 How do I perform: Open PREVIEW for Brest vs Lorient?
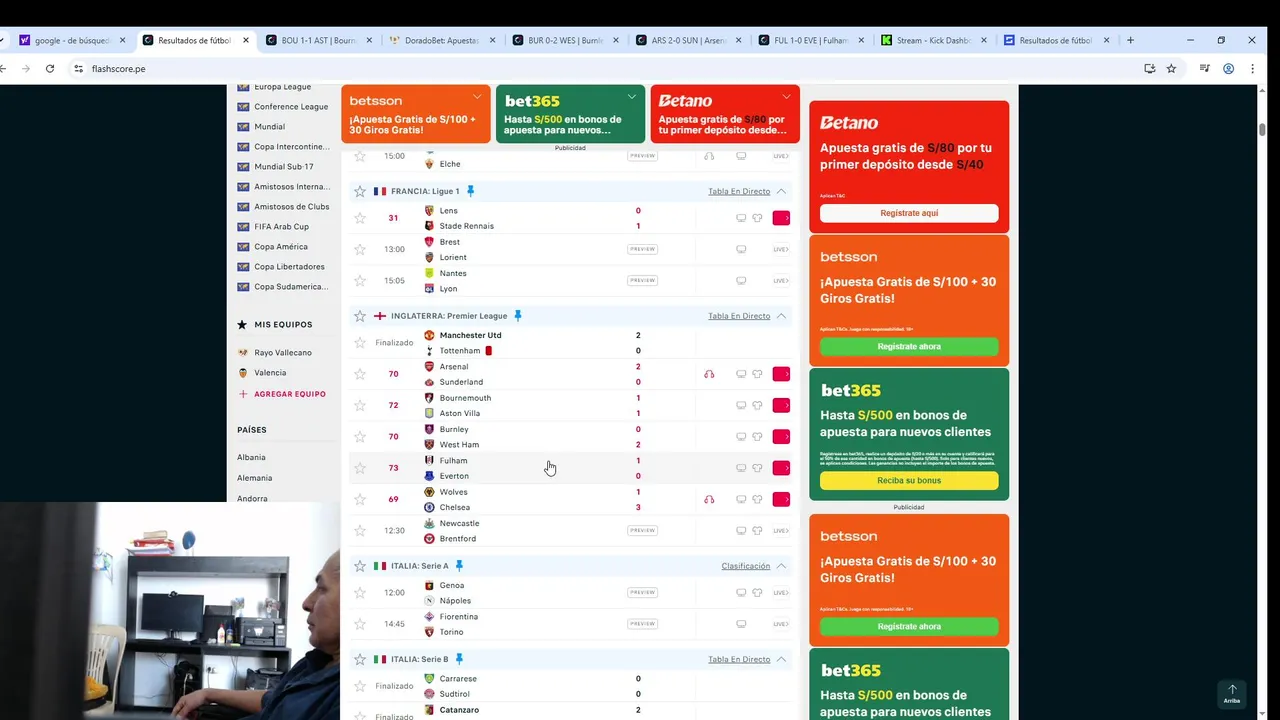pyautogui.click(x=642, y=249)
